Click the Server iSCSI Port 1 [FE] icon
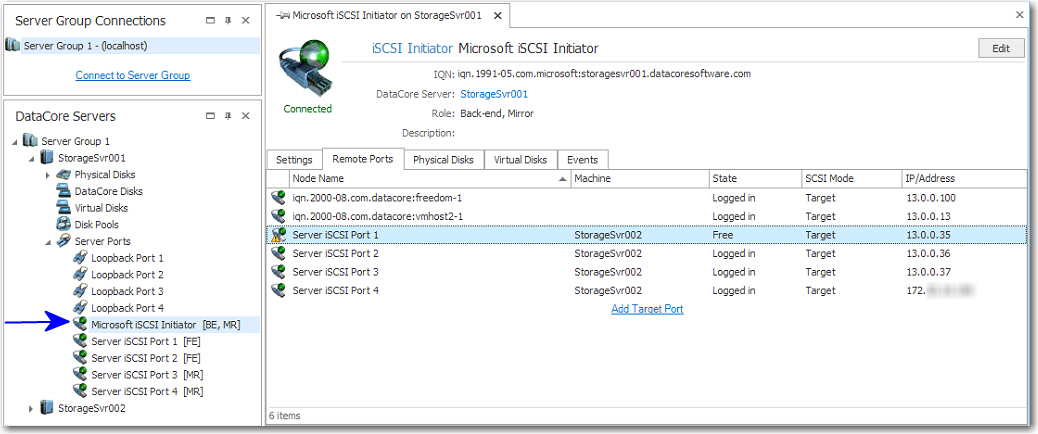The width and height of the screenshot is (1038, 434). coord(80,341)
